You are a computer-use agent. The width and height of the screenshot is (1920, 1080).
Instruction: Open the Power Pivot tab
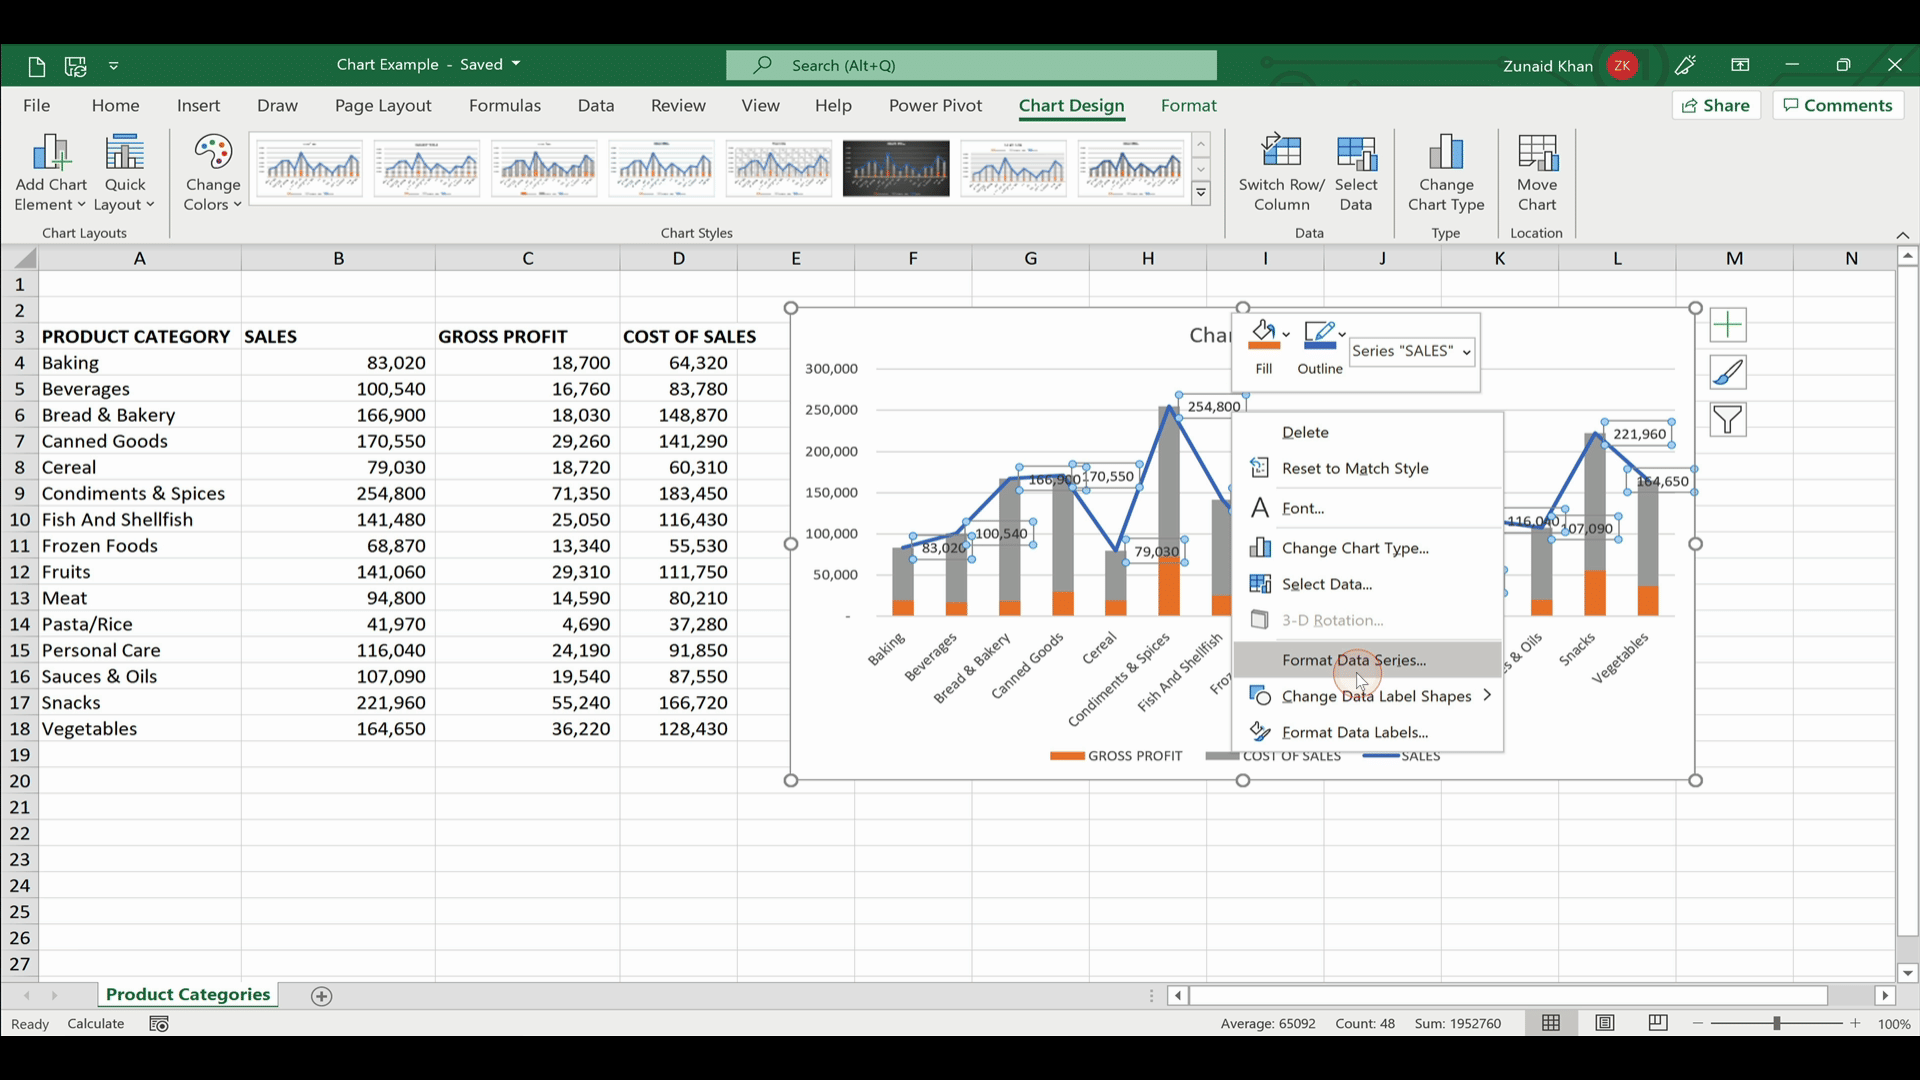click(x=935, y=106)
